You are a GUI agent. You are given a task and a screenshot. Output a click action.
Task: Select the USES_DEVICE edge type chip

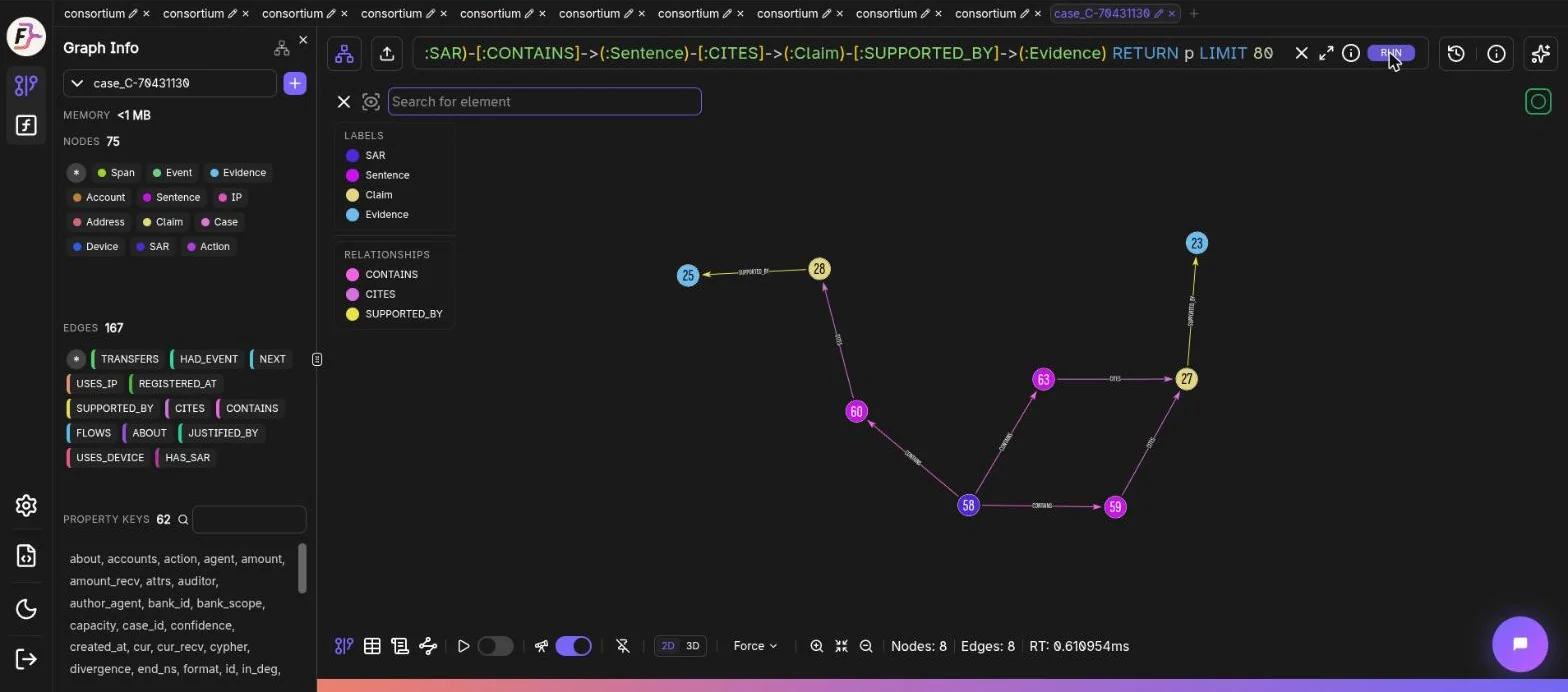point(109,457)
